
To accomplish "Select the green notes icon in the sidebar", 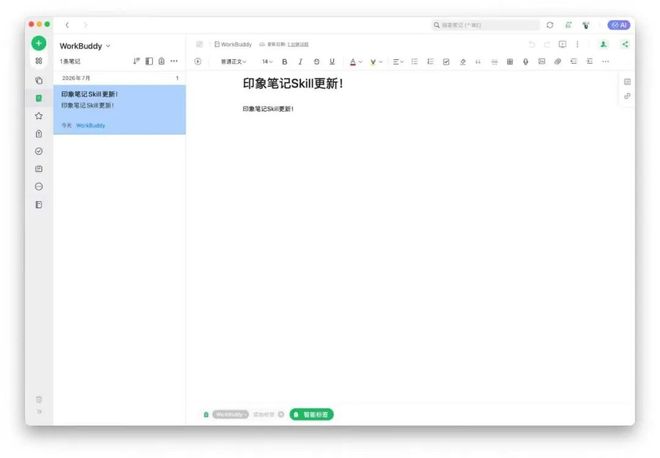I will coord(39,98).
